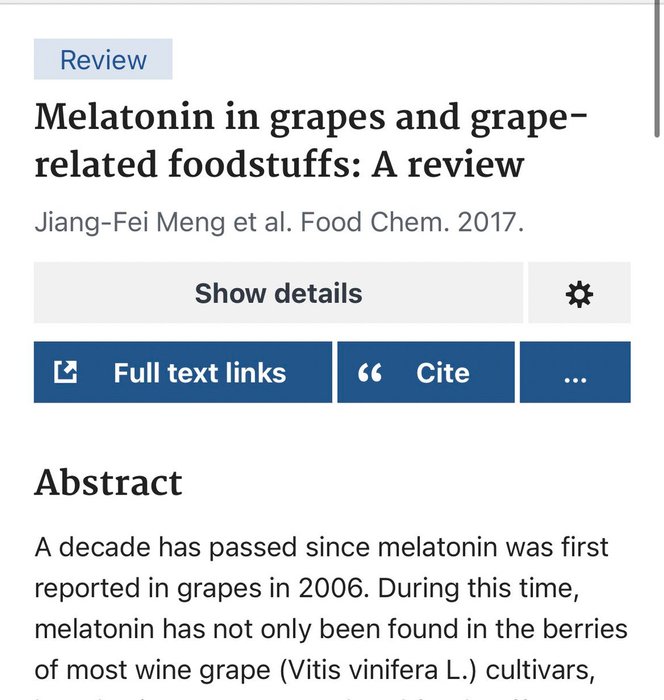Open the display options gear icon
Image resolution: width=664 pixels, height=700 pixels.
[579, 294]
